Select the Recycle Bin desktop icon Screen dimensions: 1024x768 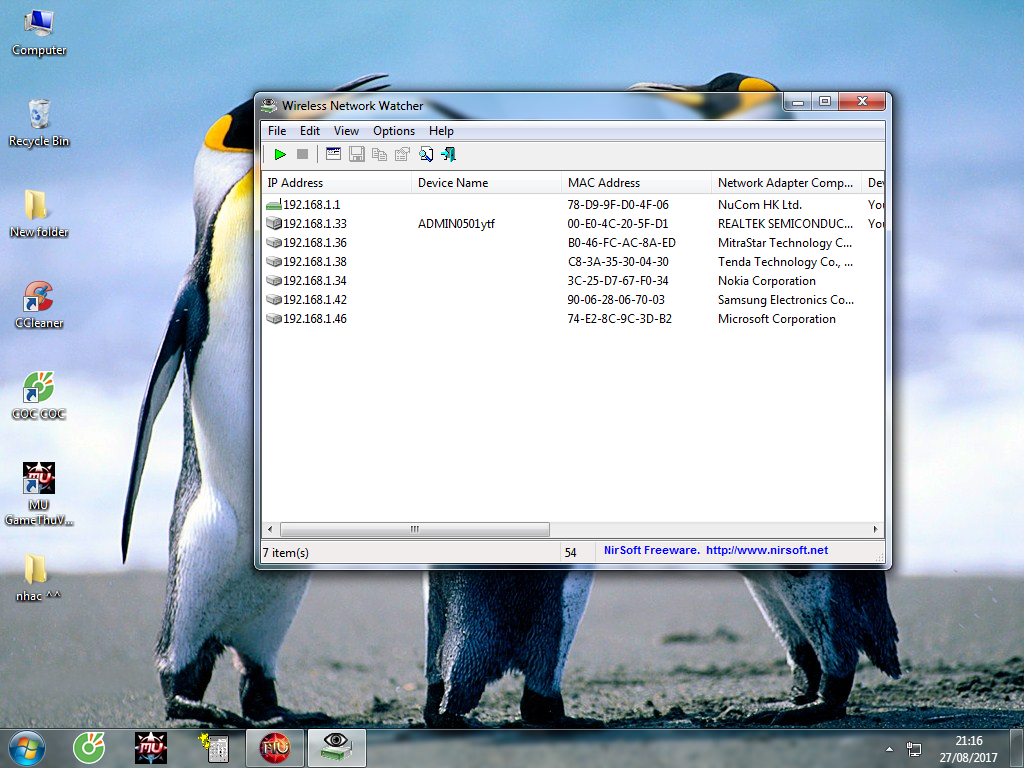(39, 123)
